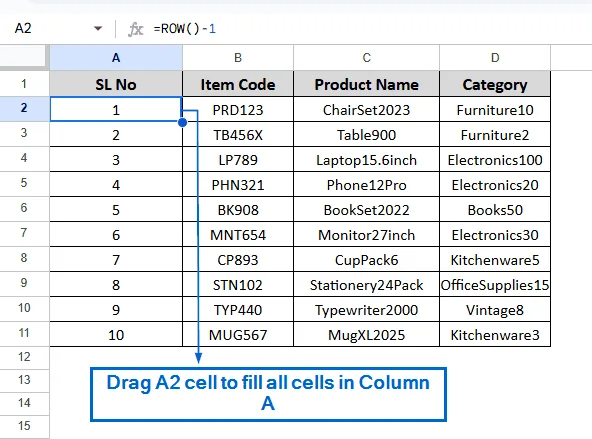Click the cell 'CP893'

(x=238, y=260)
